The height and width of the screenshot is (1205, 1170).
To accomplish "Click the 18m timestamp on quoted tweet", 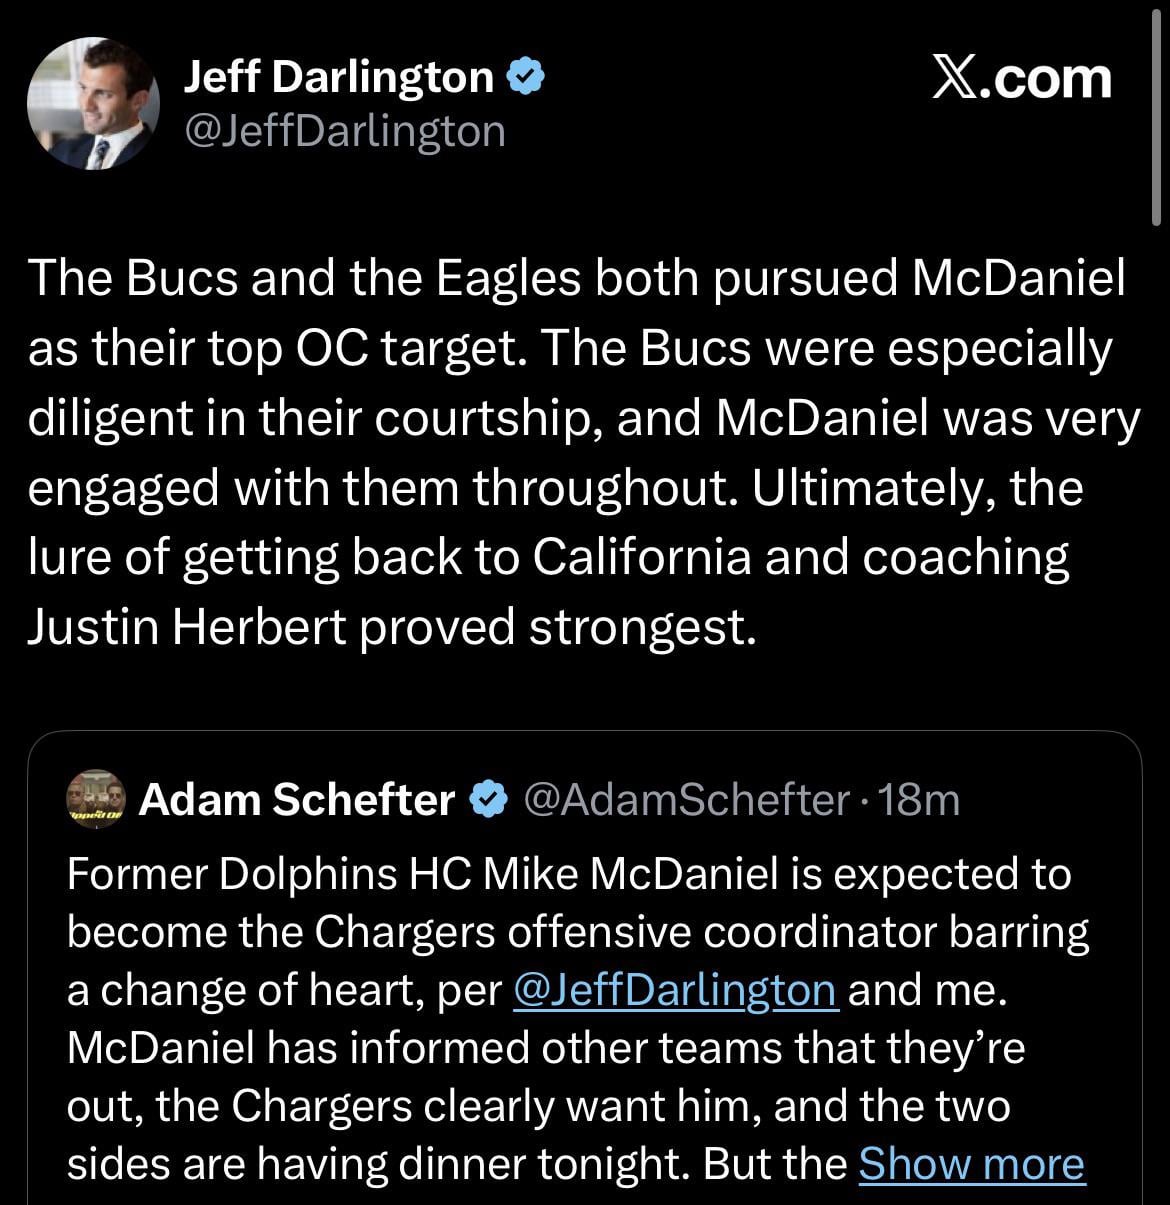I will [917, 799].
